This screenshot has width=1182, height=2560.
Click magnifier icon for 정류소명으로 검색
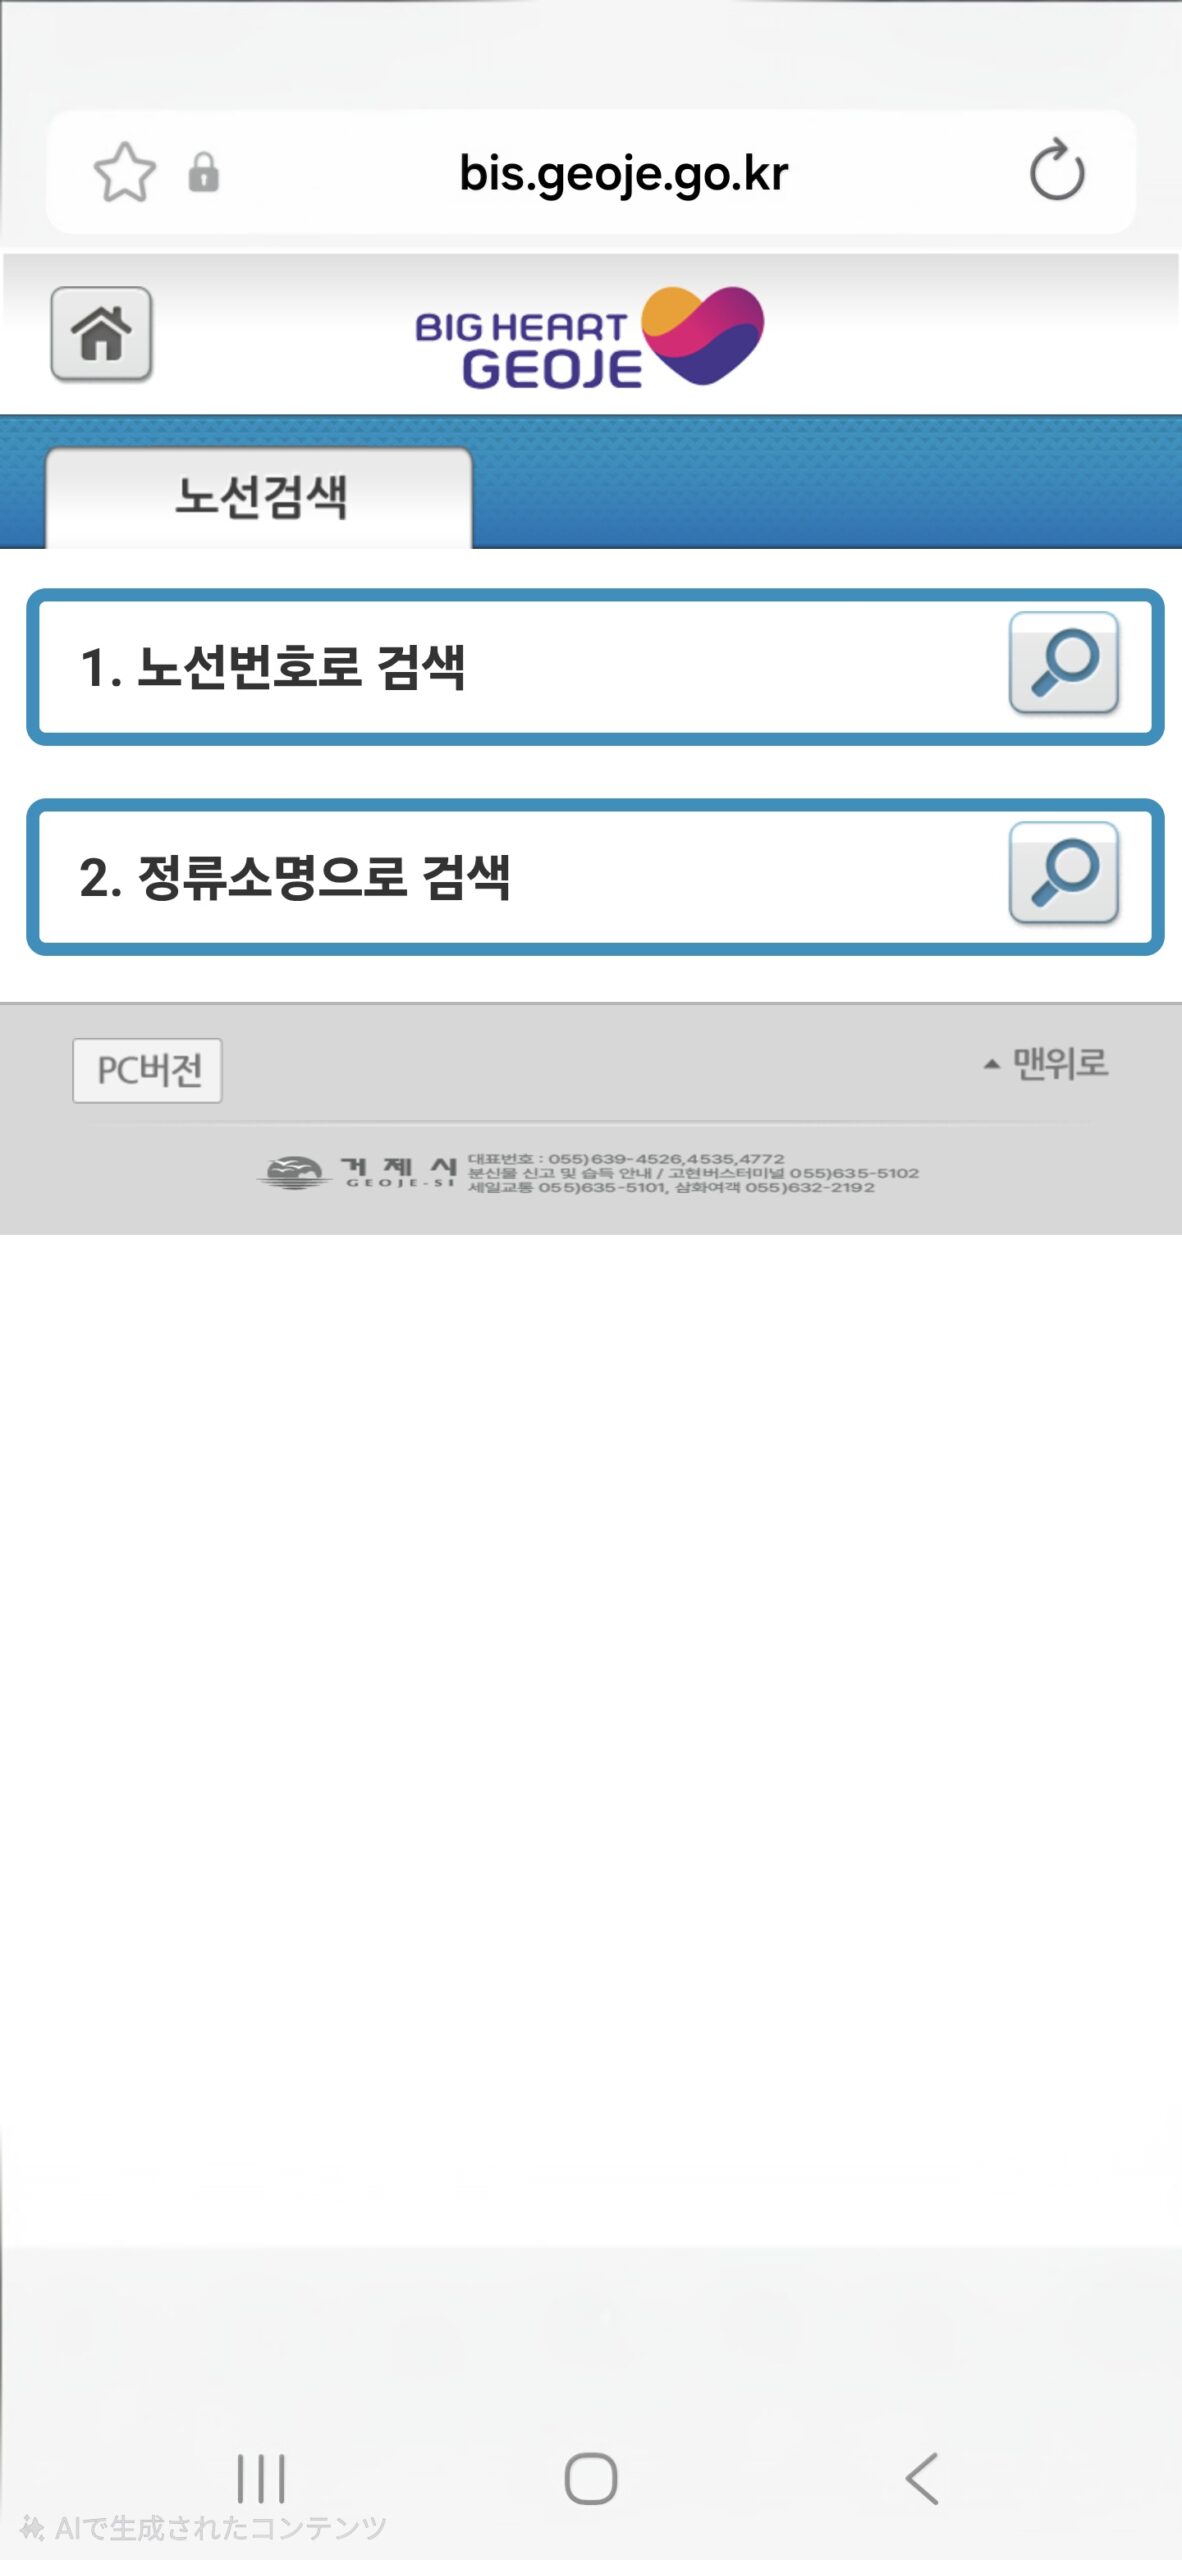pyautogui.click(x=1063, y=873)
